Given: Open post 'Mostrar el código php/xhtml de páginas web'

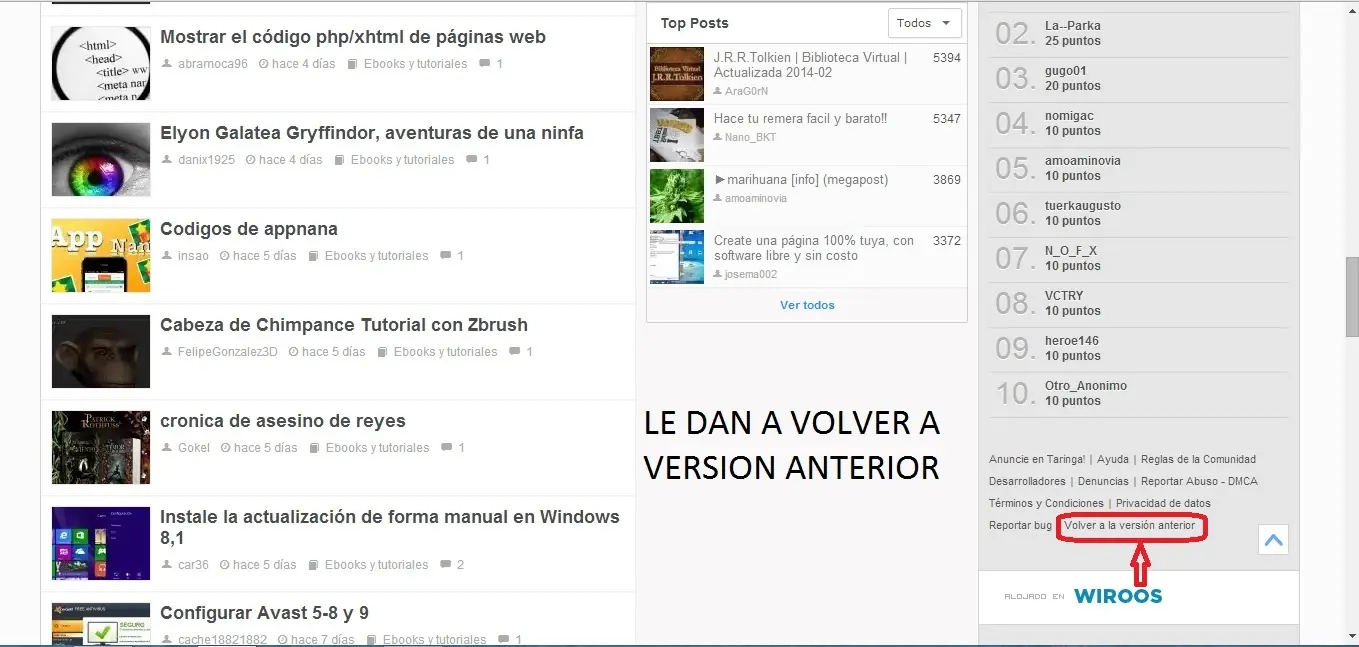Looking at the screenshot, I should point(353,37).
